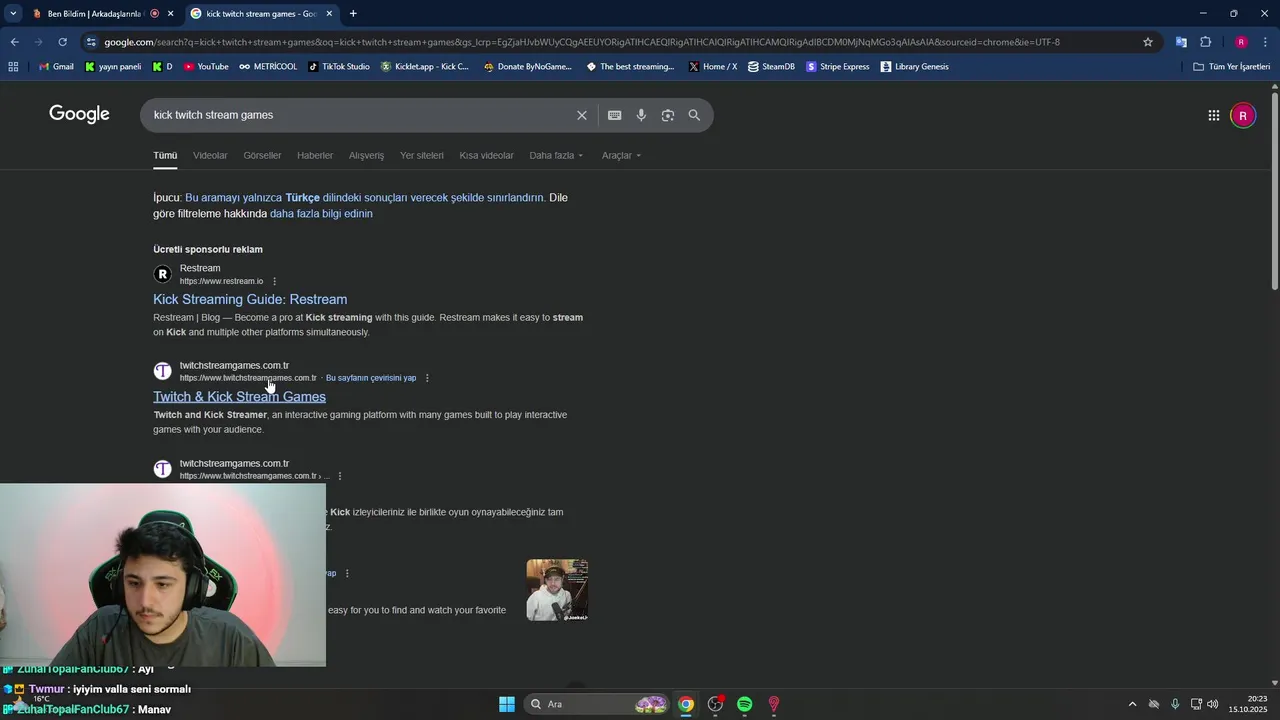Open the Google account avatar menu
This screenshot has width=1280, height=720.
coord(1242,115)
